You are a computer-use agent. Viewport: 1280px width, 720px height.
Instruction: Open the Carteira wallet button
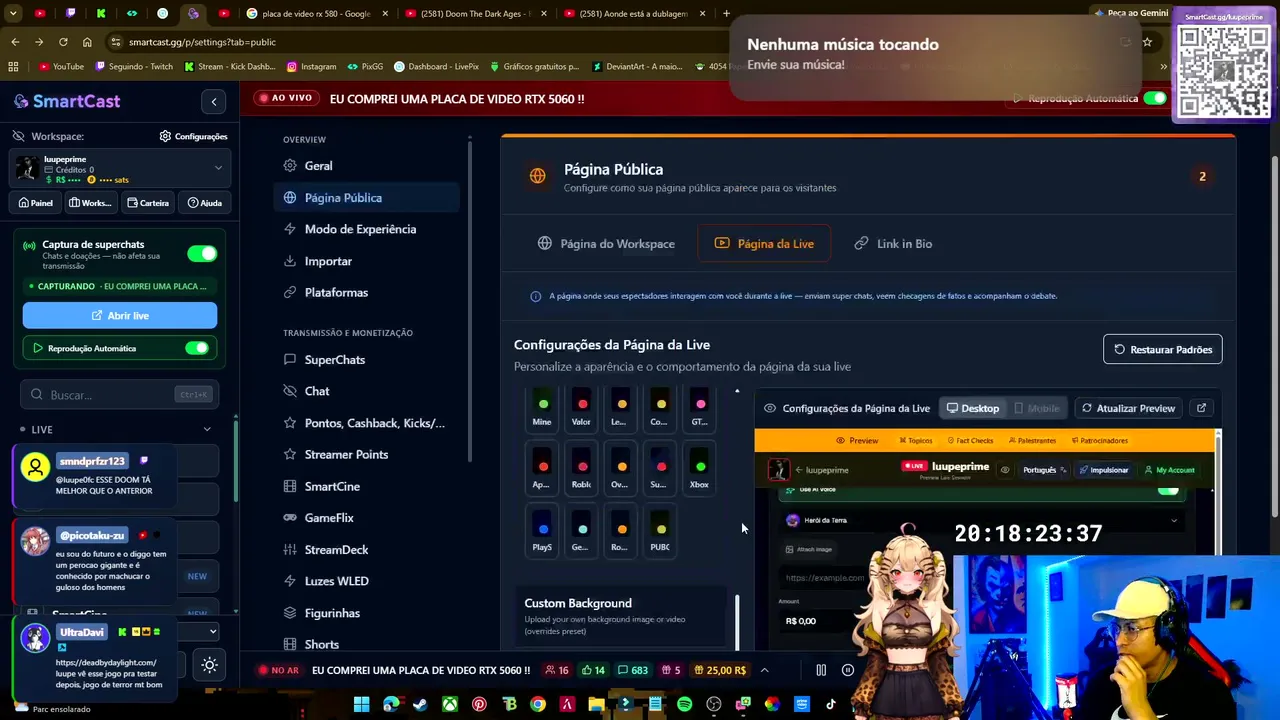(x=148, y=203)
